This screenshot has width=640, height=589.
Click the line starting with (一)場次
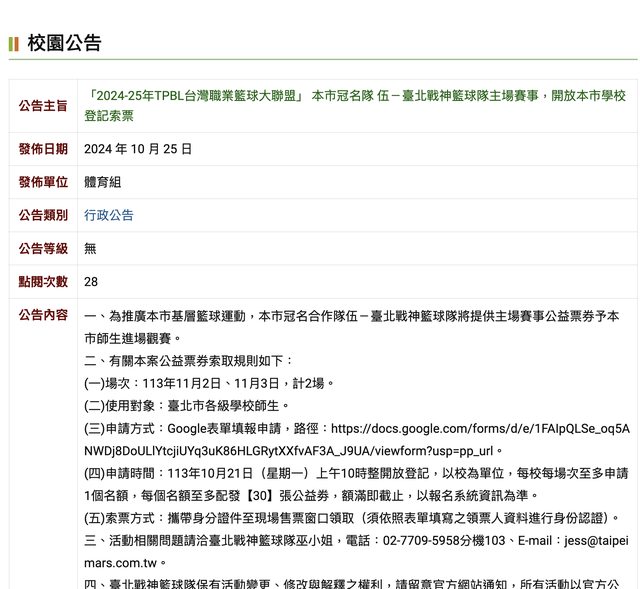209,383
